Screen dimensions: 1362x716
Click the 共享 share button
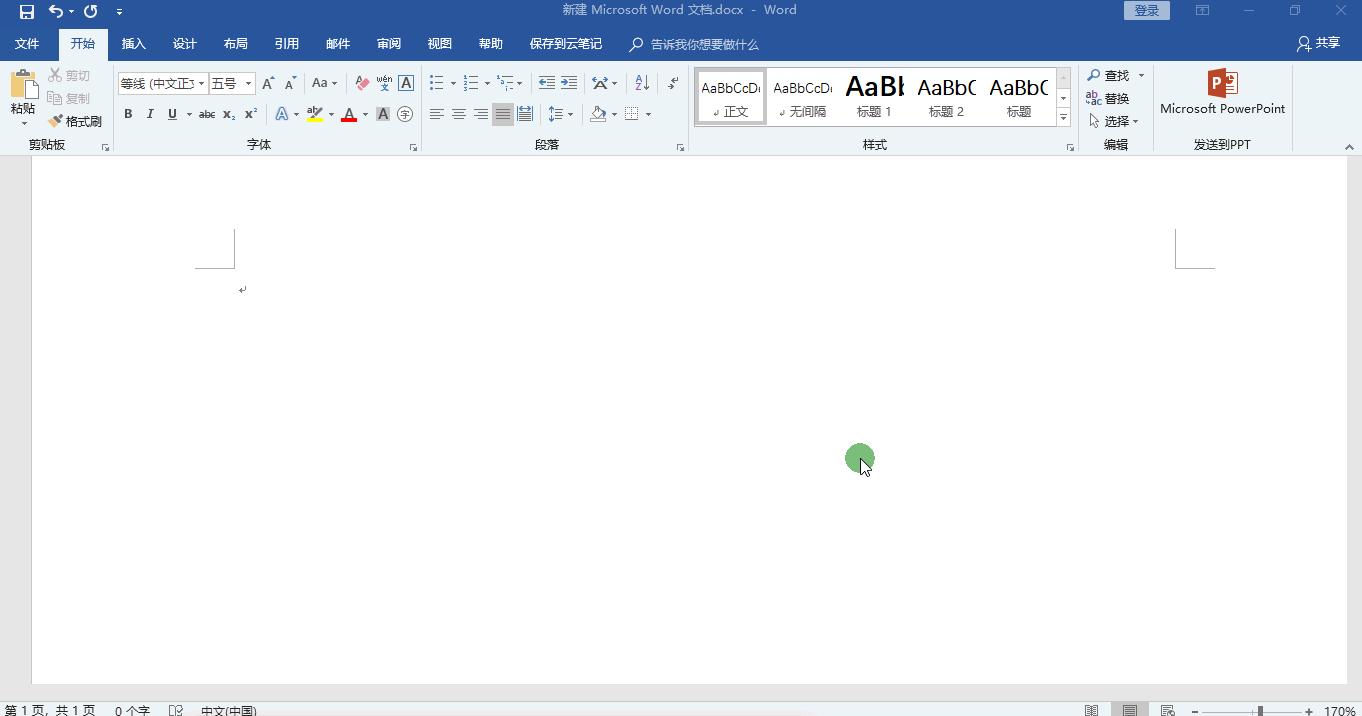tap(1318, 43)
